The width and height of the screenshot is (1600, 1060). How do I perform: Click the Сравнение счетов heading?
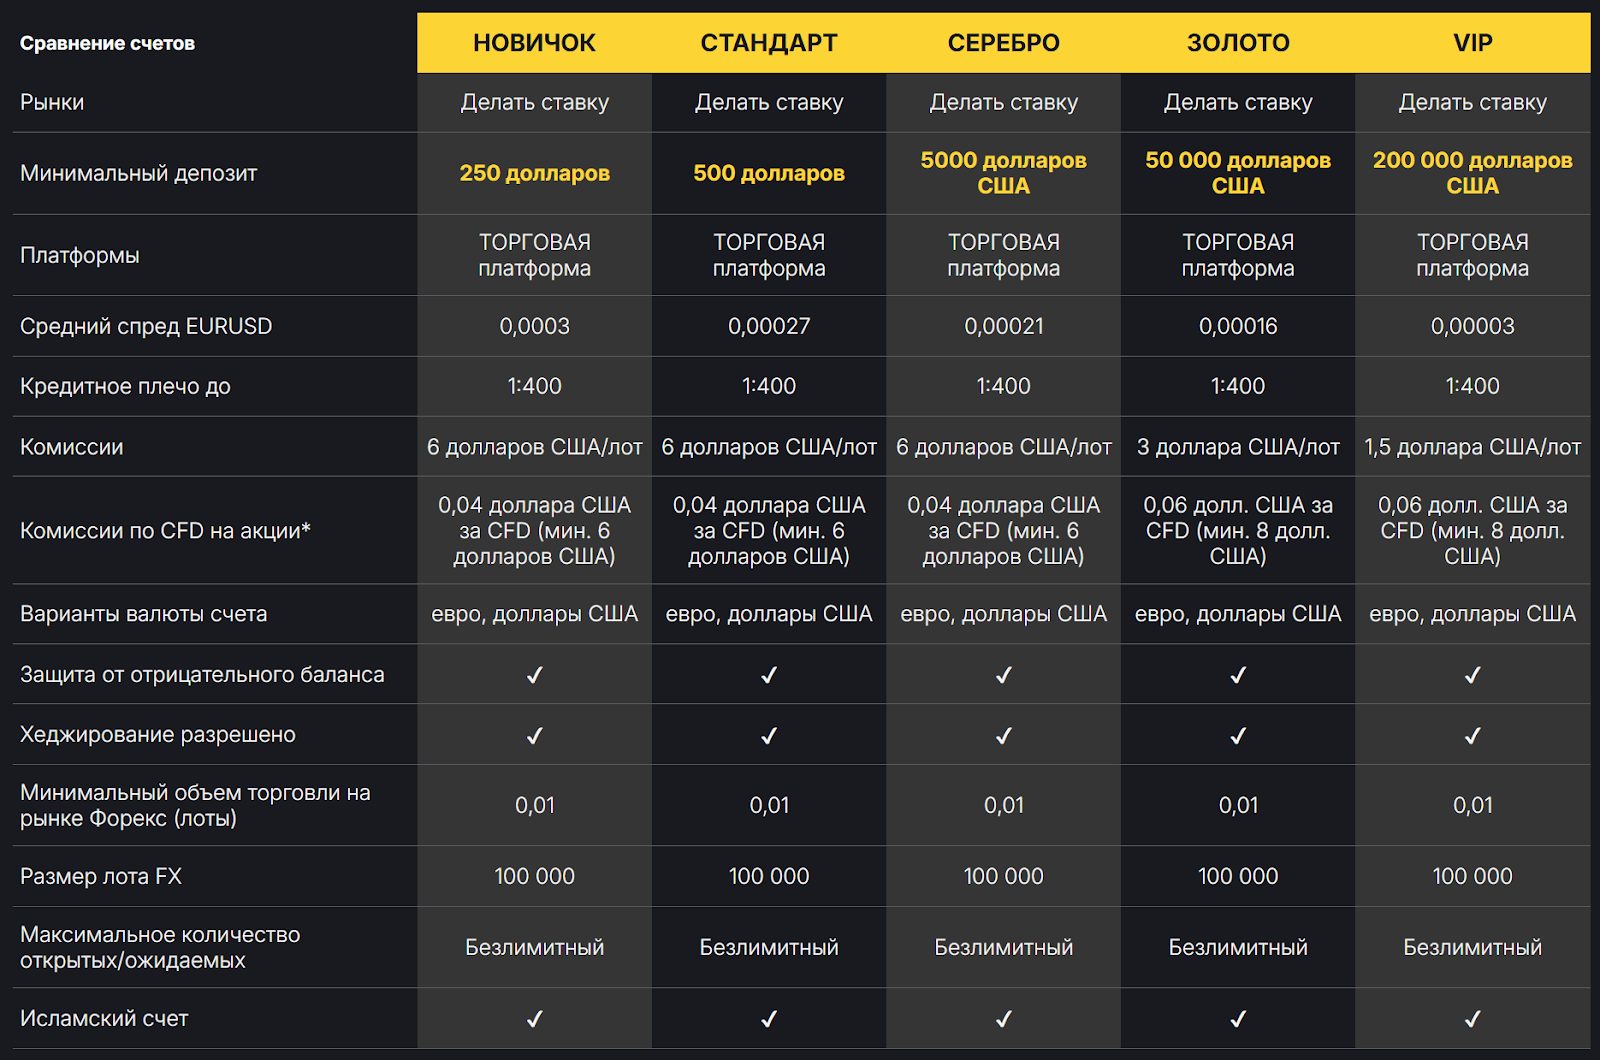(107, 43)
